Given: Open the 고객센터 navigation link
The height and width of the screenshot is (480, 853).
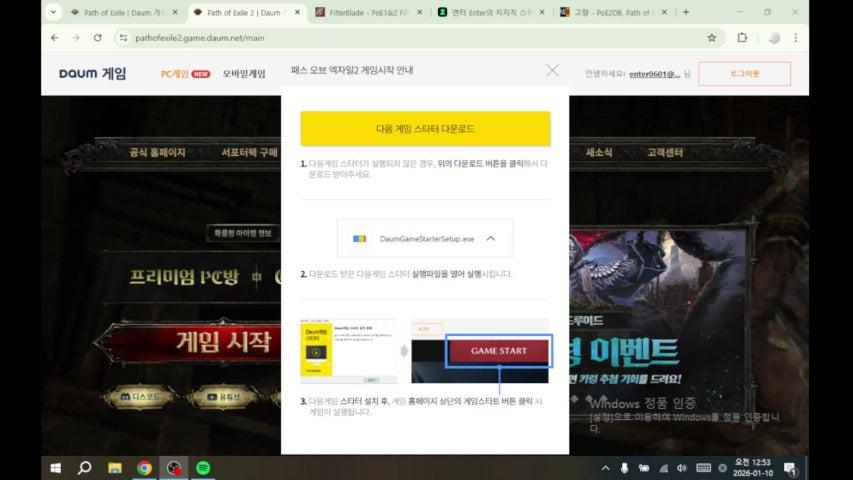Looking at the screenshot, I should pyautogui.click(x=664, y=153).
